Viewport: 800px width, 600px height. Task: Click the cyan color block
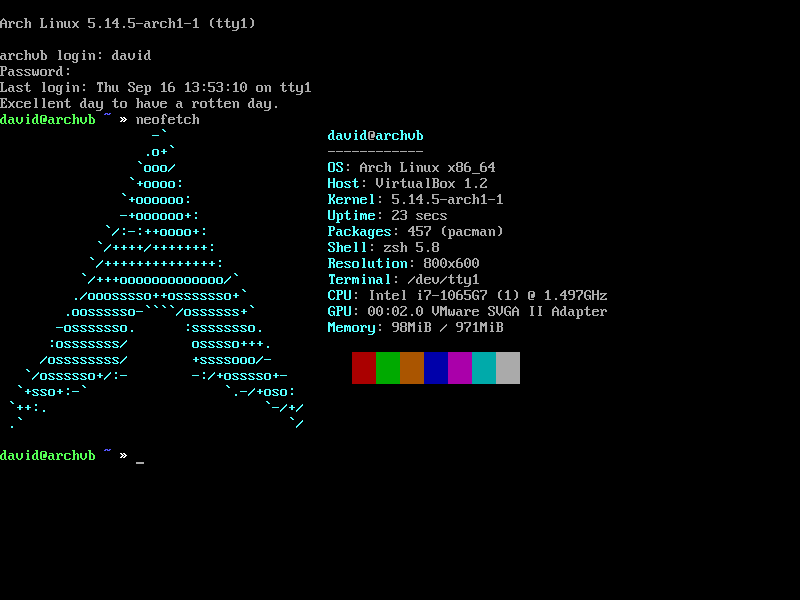click(x=484, y=368)
